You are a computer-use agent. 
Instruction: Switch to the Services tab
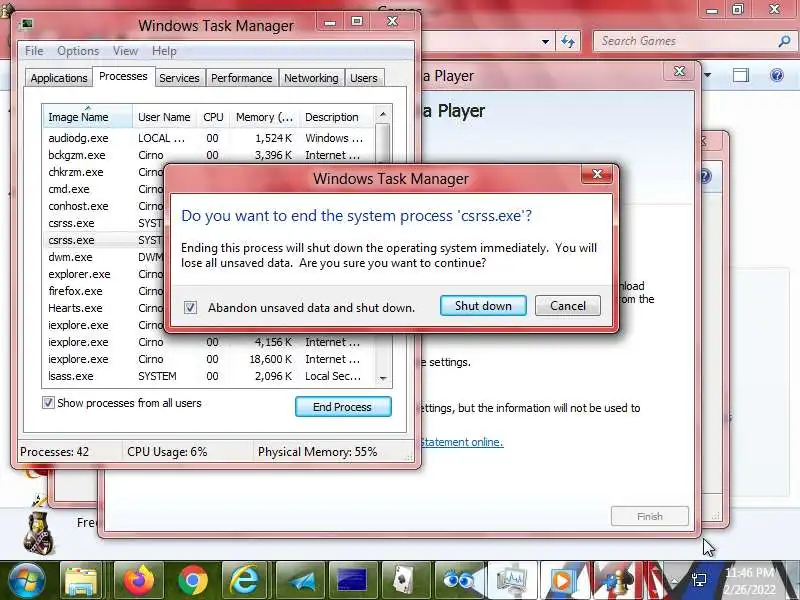pos(179,78)
